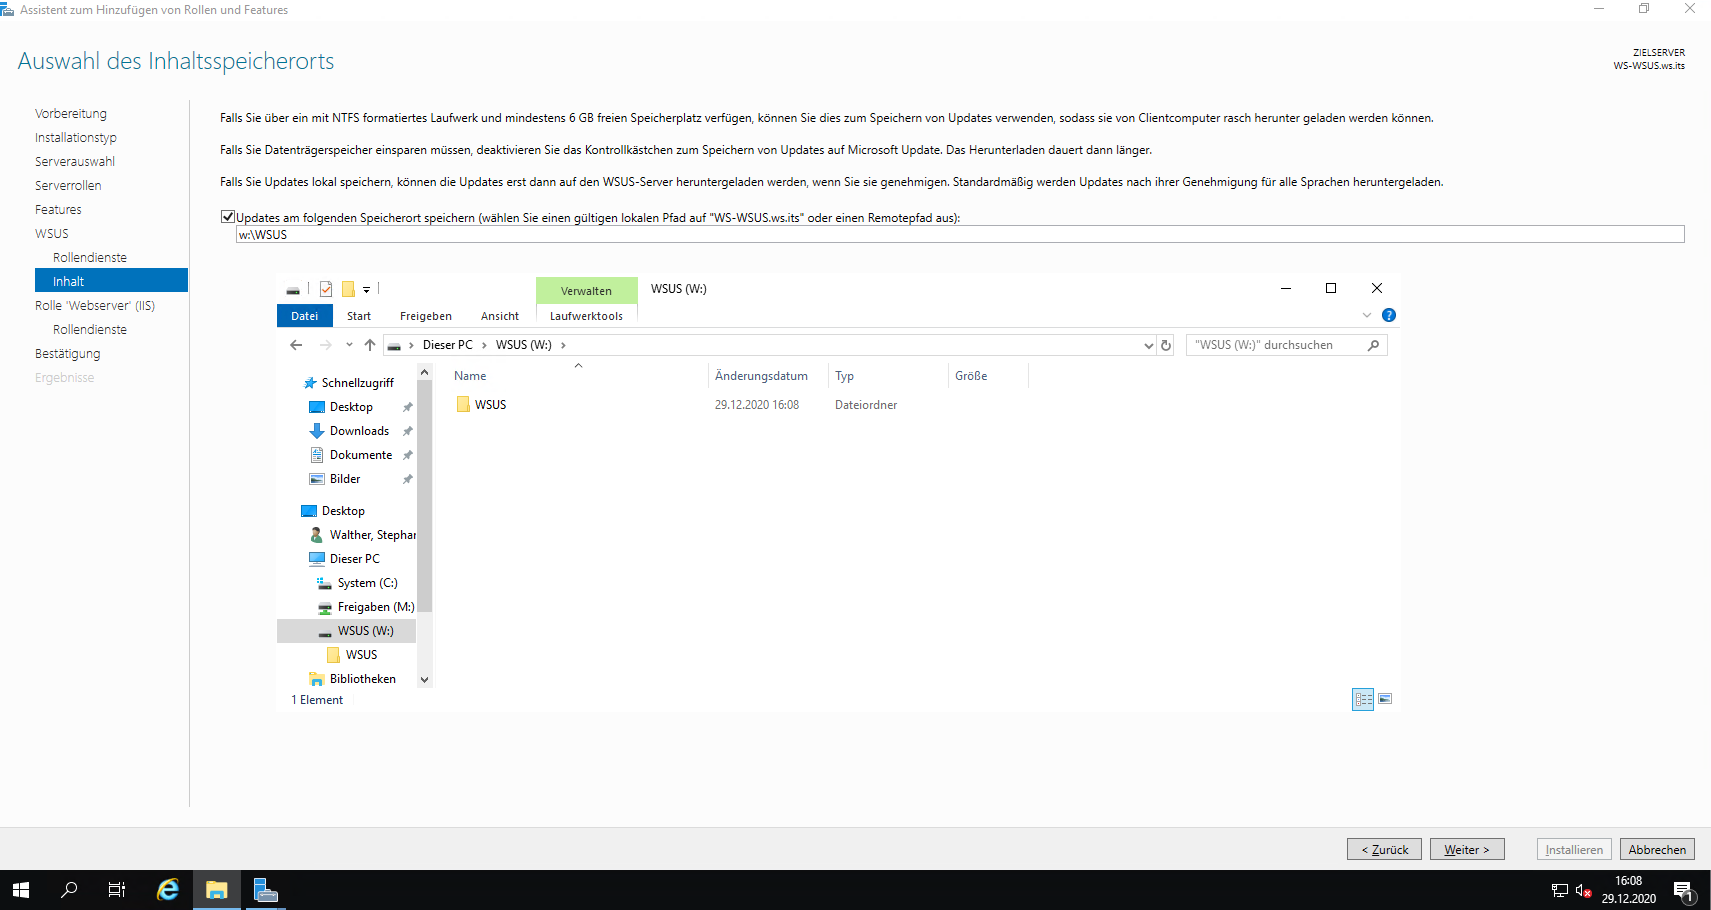Switch to the Freigeben ribbon tab
The image size is (1711, 910).
[426, 316]
